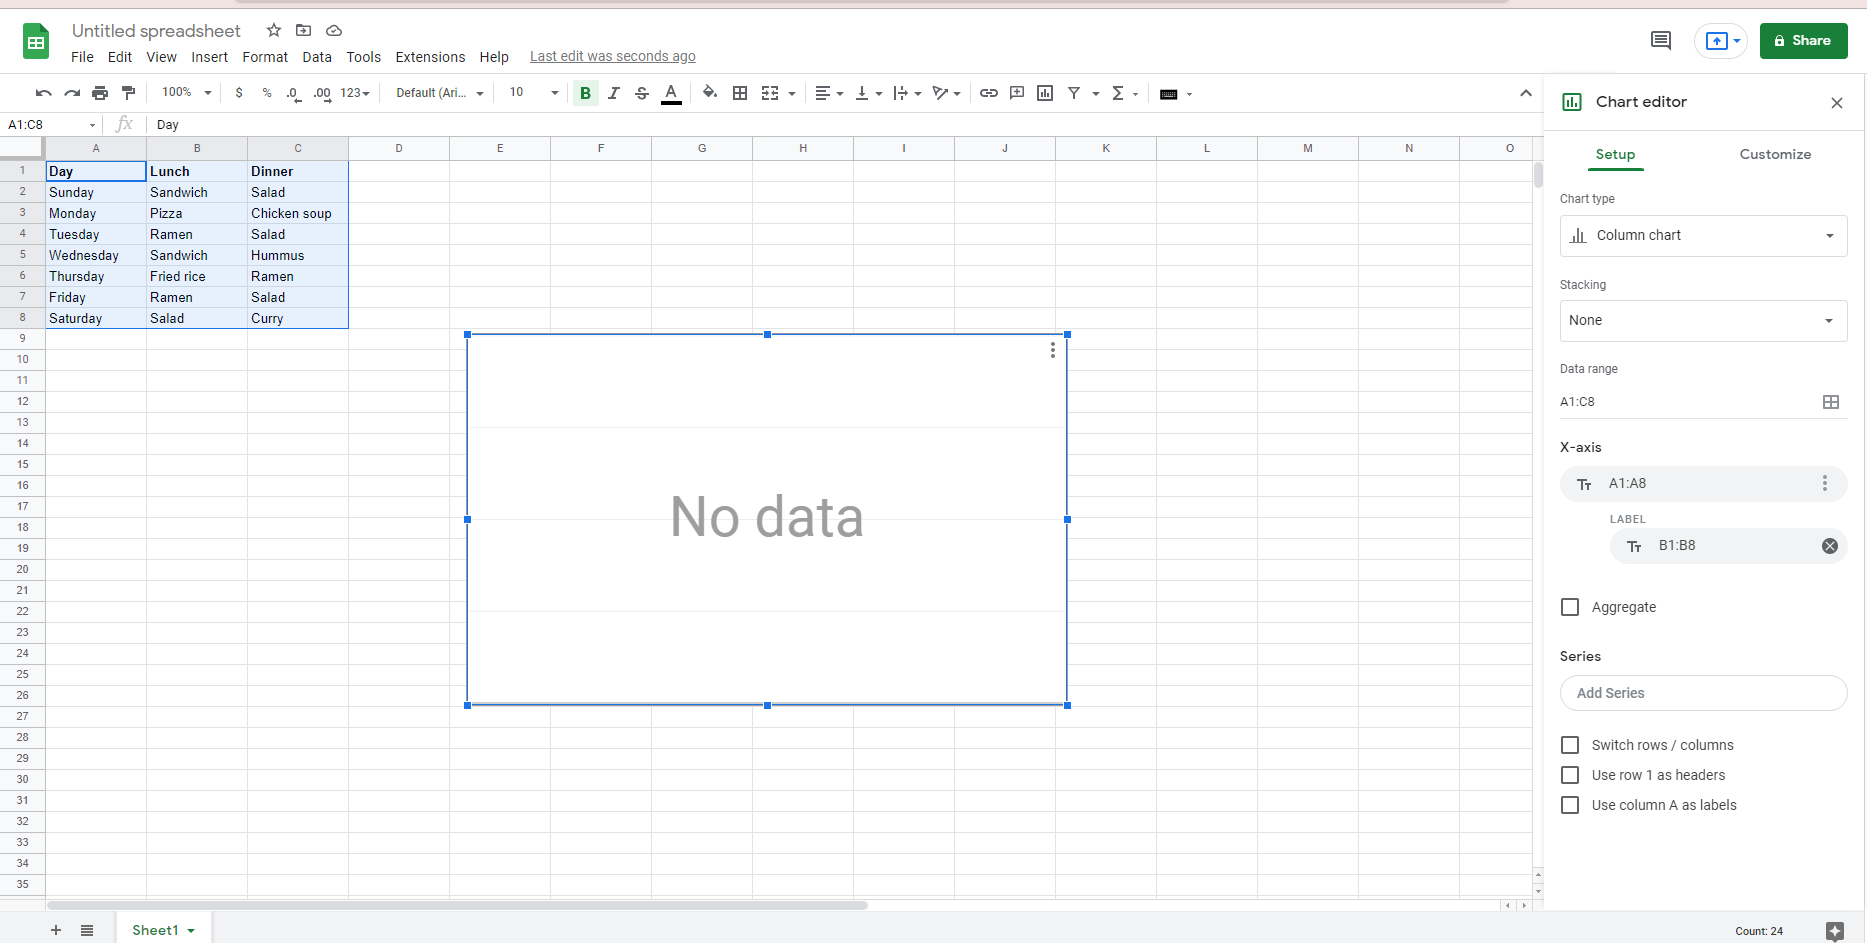The height and width of the screenshot is (943, 1867).
Task: Open the Extensions menu
Action: (430, 57)
